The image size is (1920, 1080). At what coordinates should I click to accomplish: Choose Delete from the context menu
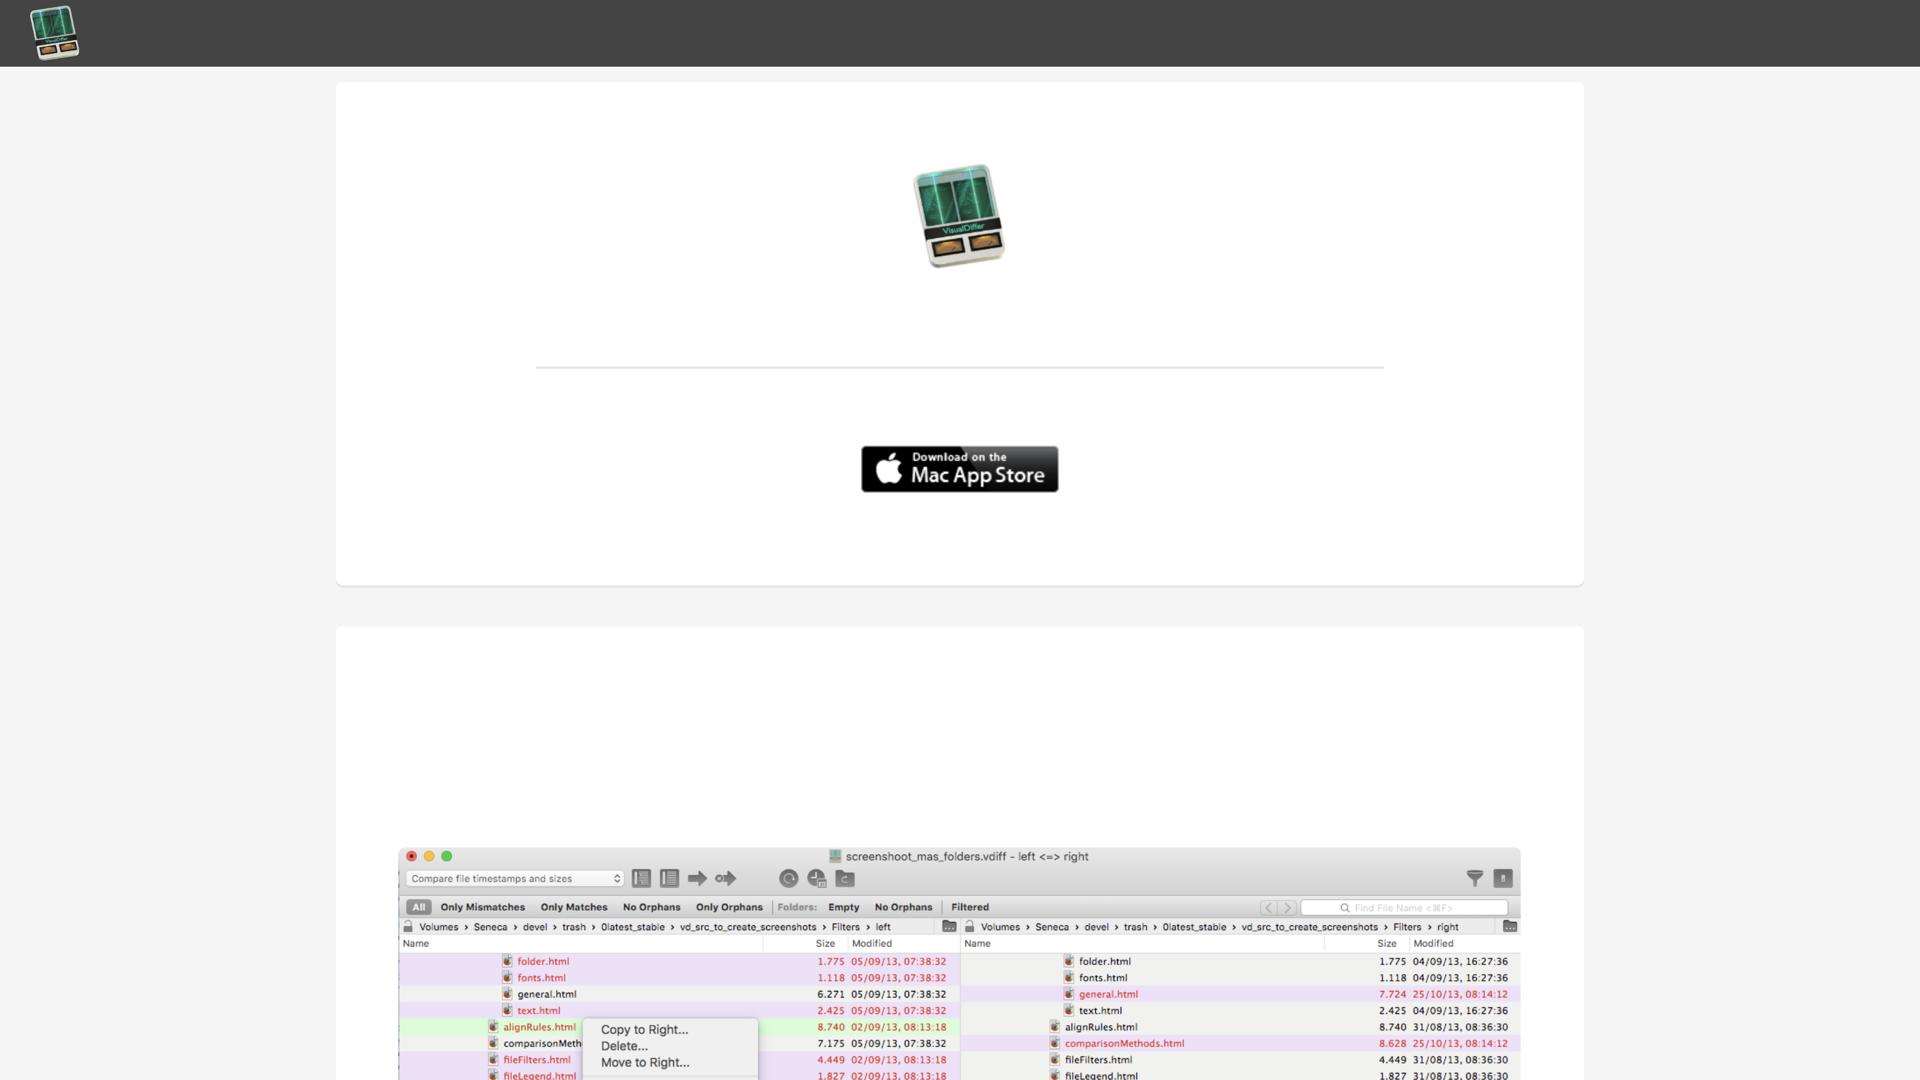(624, 1046)
